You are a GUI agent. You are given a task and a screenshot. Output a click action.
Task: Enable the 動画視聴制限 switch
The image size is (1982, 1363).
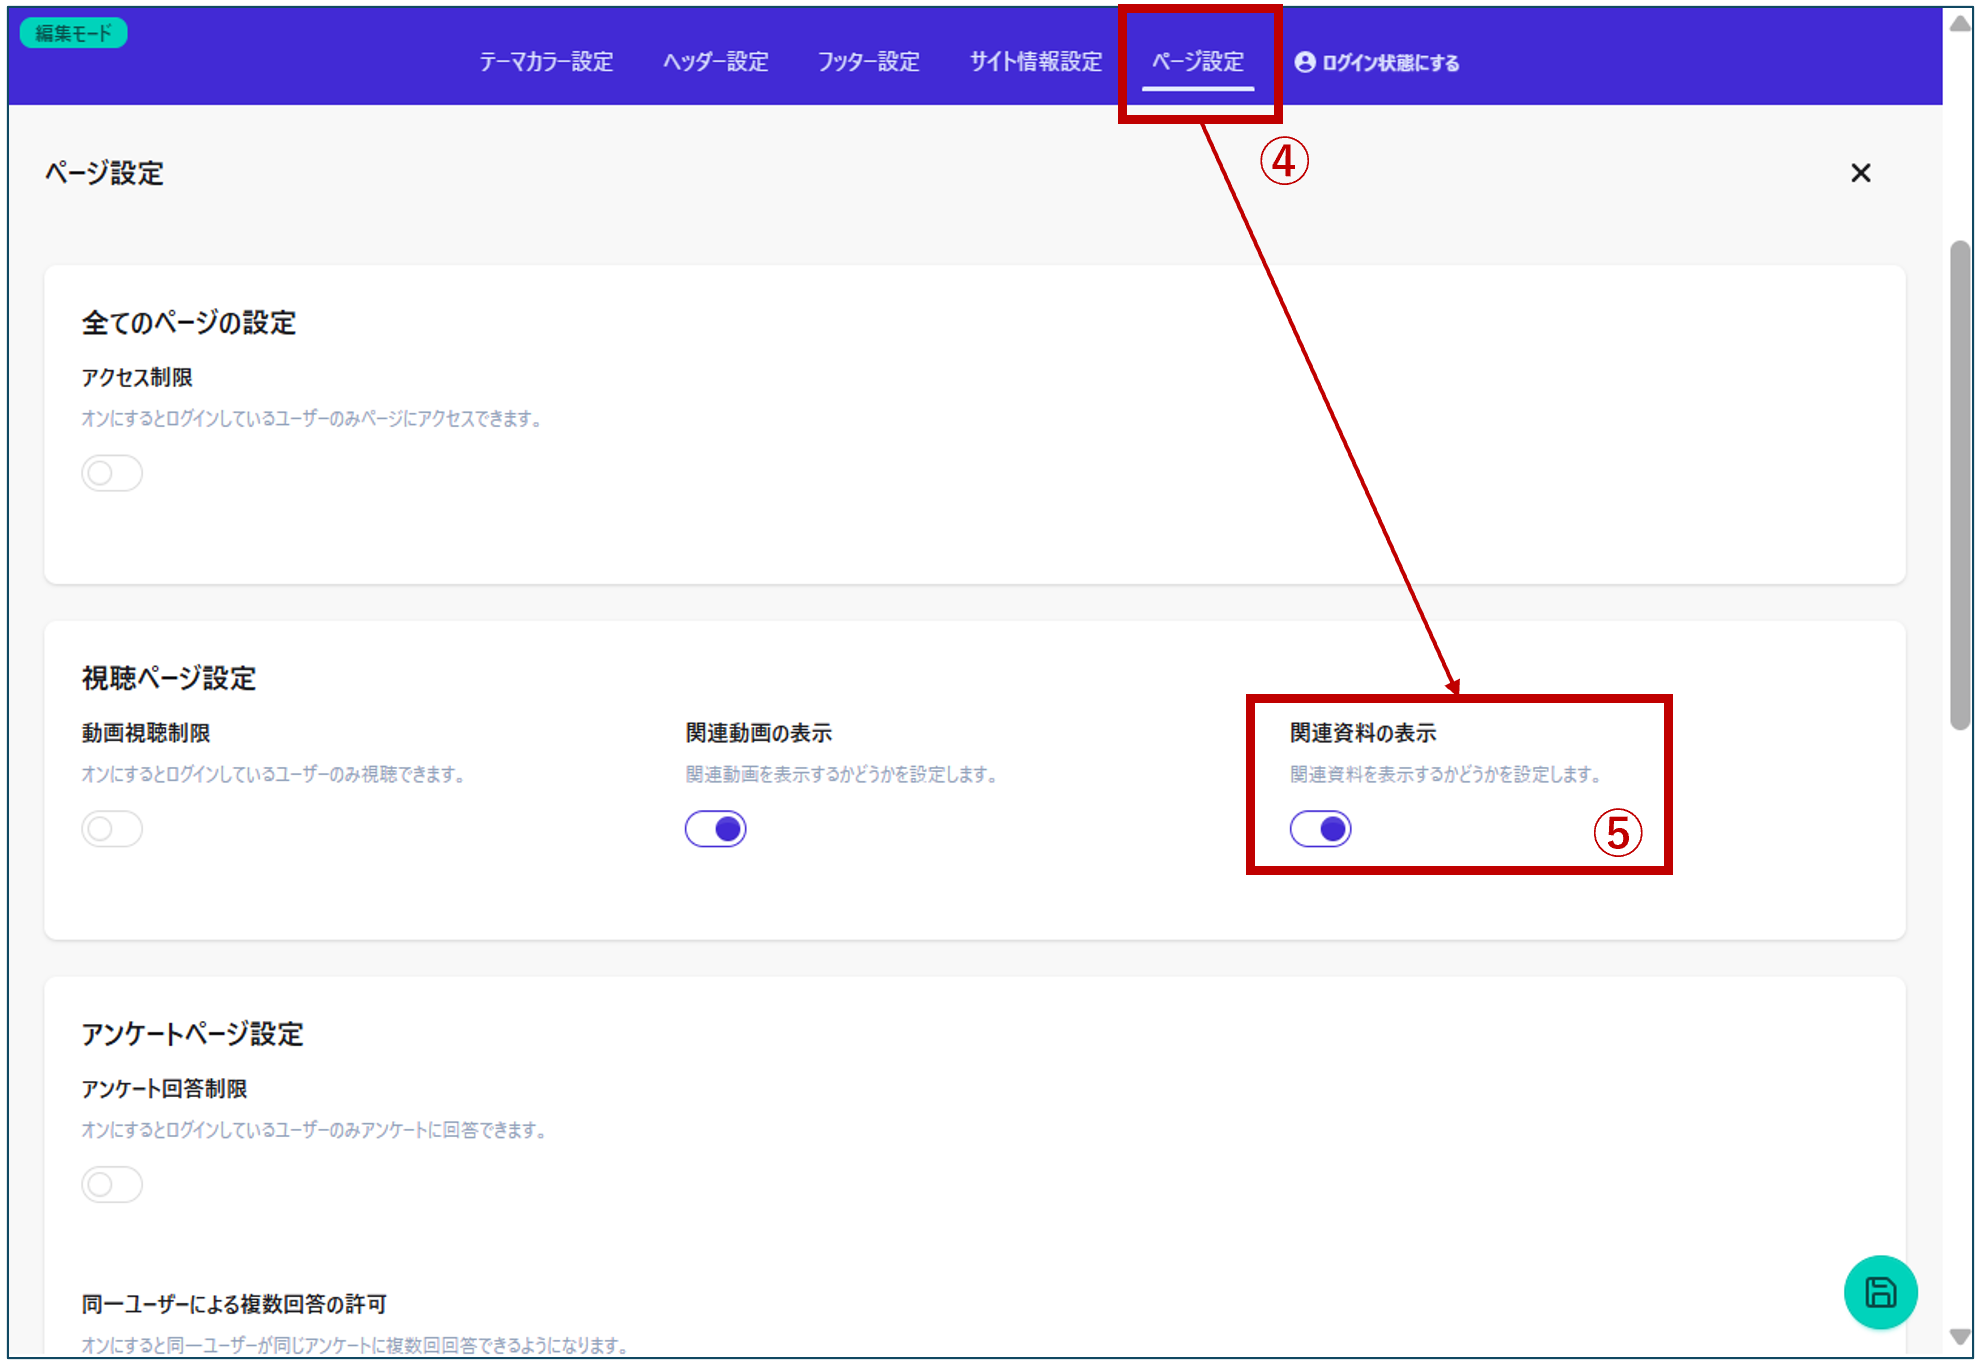pyautogui.click(x=112, y=829)
